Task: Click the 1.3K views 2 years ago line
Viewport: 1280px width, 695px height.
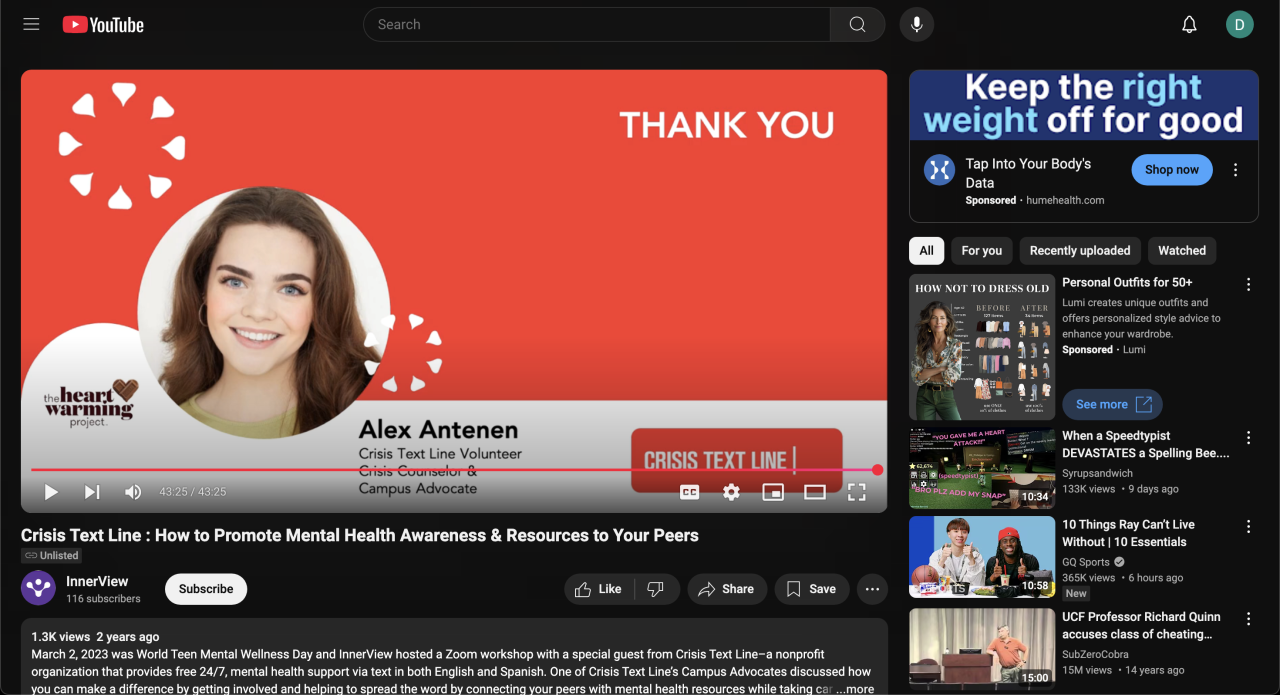Action: 95,637
